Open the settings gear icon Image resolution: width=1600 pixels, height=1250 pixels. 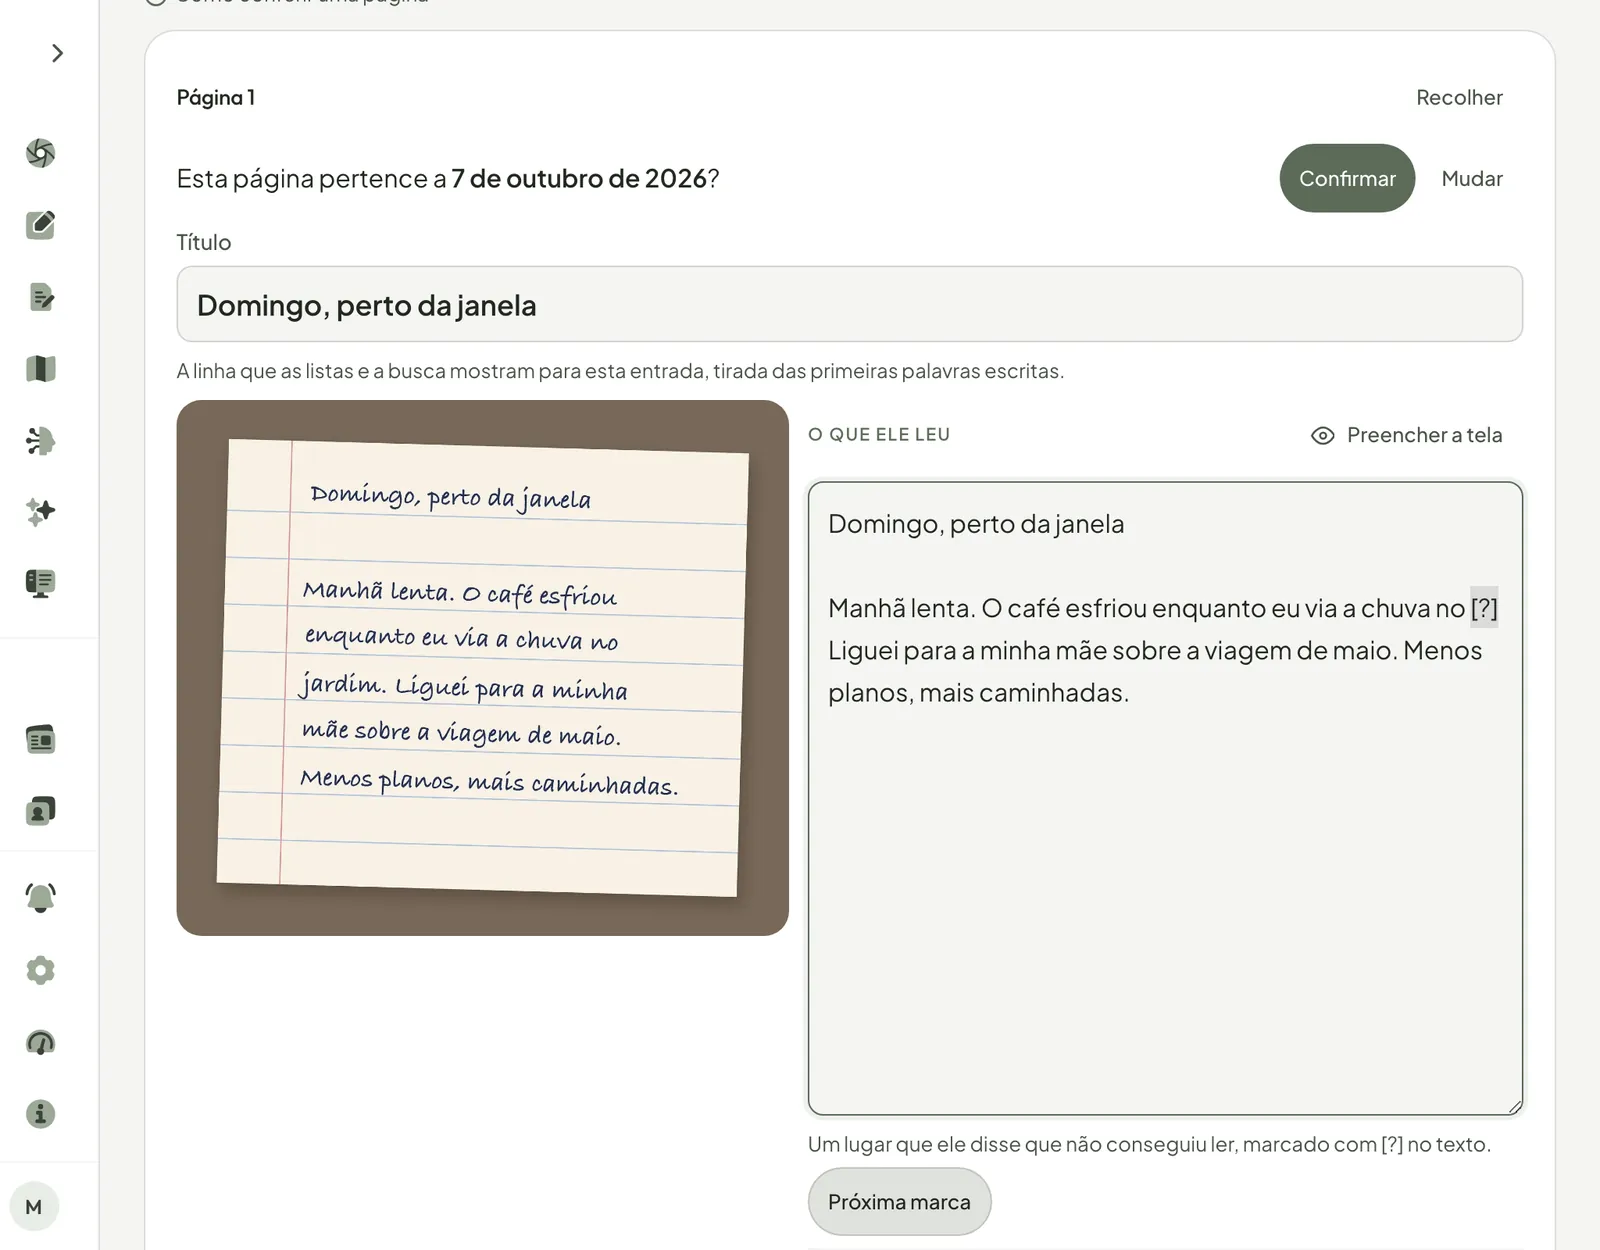tap(40, 970)
